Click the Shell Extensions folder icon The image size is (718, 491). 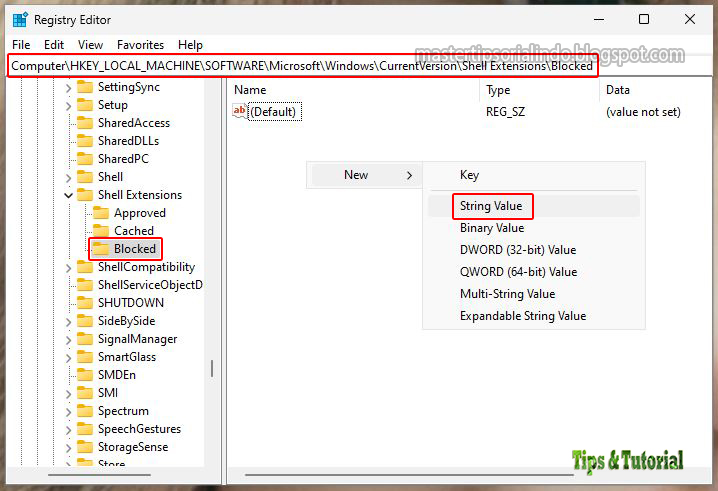[85, 195]
